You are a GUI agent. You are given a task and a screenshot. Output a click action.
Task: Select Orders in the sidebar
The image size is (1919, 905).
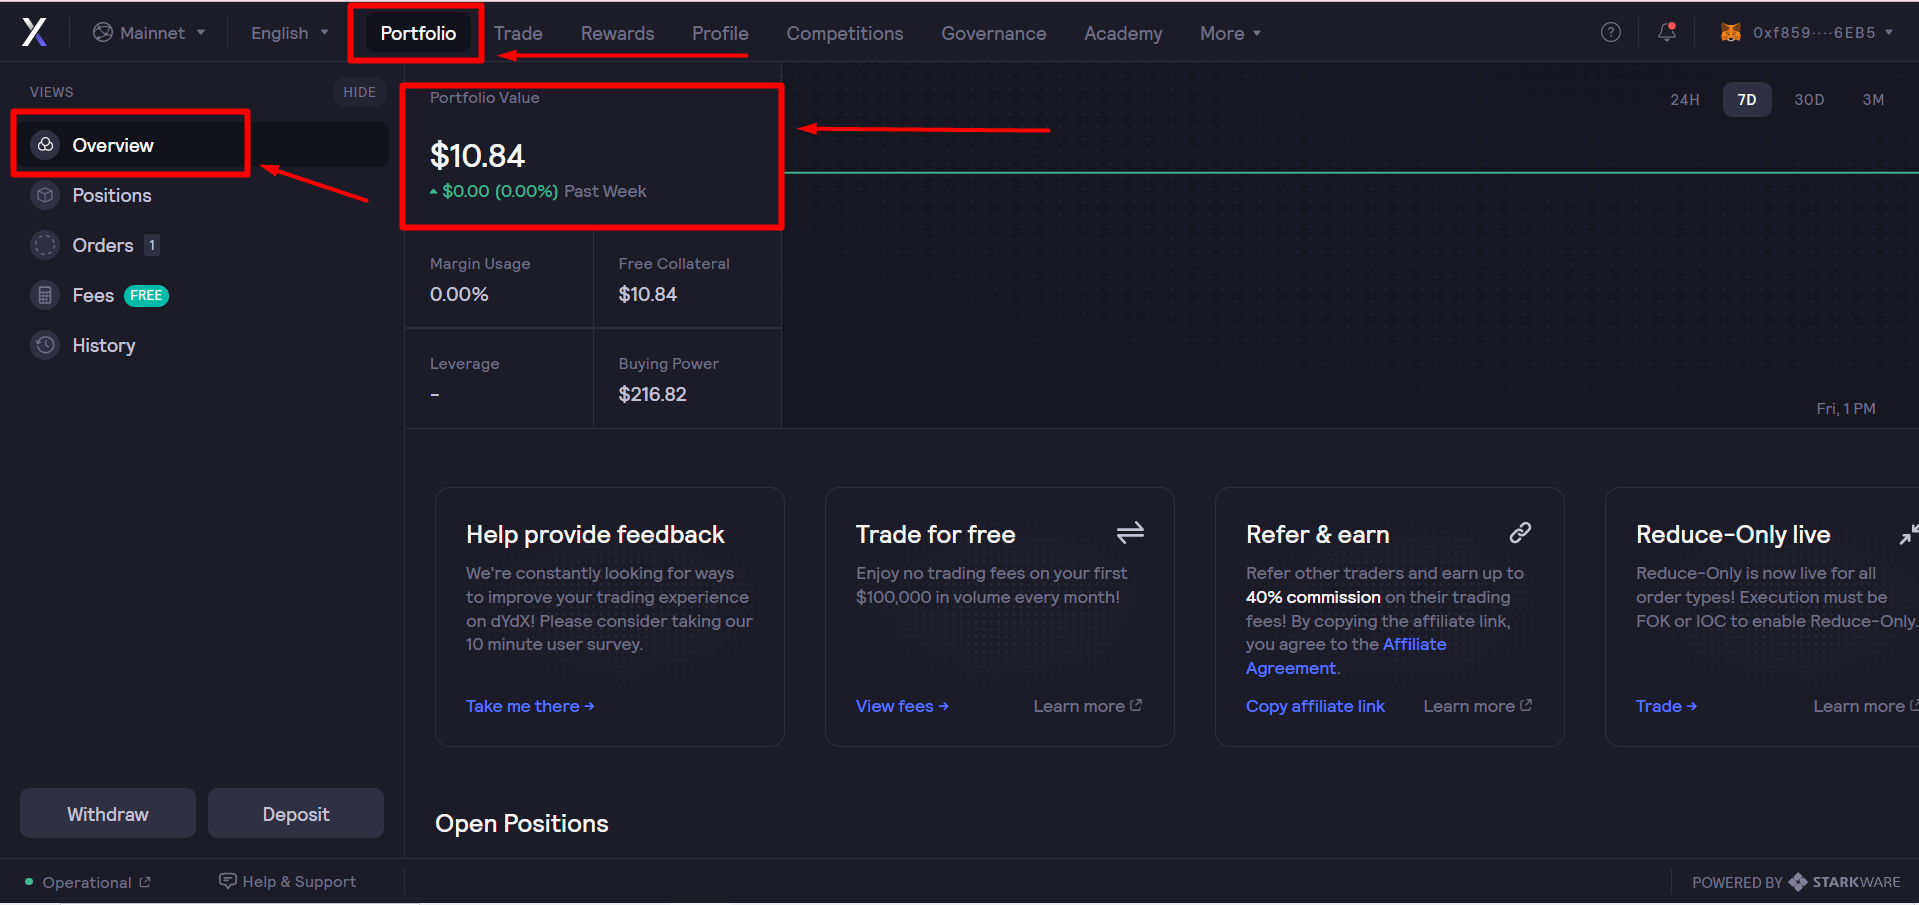click(203, 245)
